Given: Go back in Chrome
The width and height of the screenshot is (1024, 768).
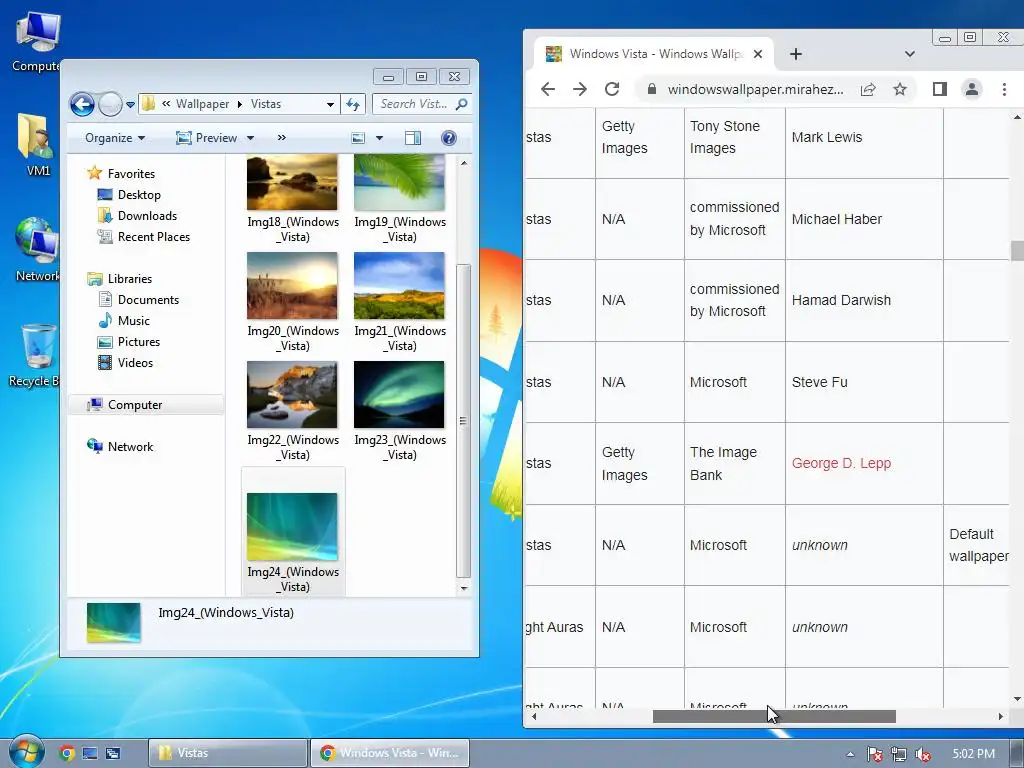Looking at the screenshot, I should point(548,89).
